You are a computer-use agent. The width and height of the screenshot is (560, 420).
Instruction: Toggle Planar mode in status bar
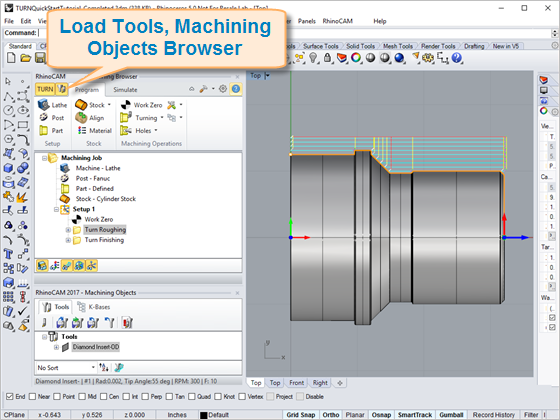coord(355,415)
